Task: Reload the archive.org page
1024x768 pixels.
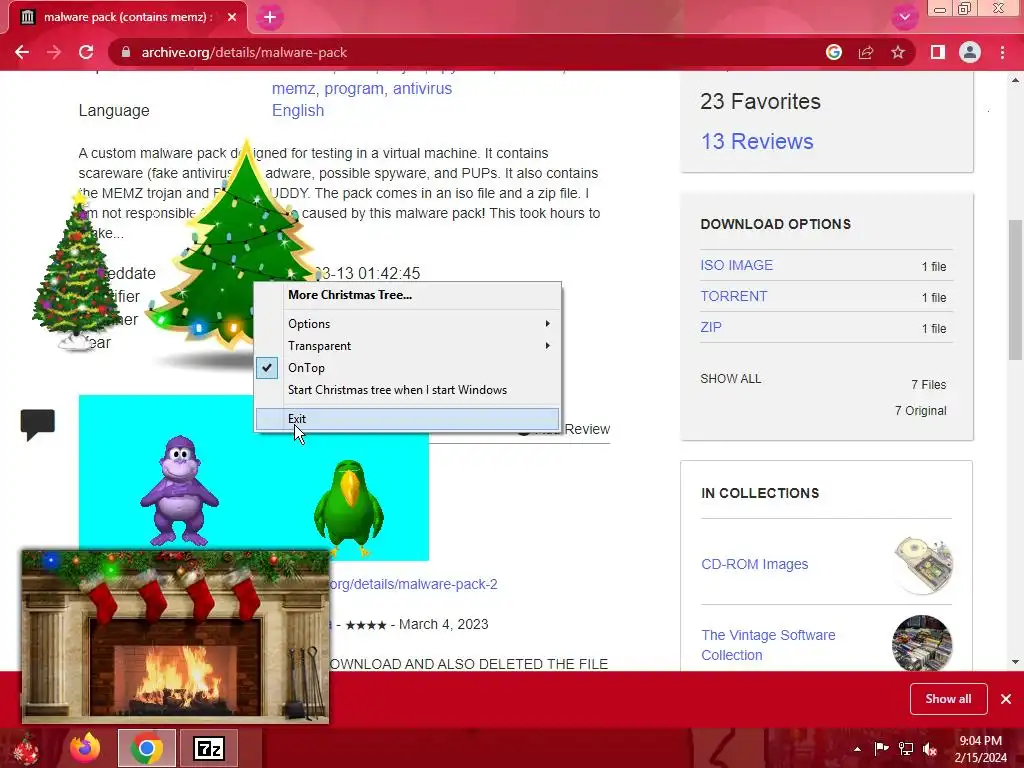Action: [x=86, y=52]
